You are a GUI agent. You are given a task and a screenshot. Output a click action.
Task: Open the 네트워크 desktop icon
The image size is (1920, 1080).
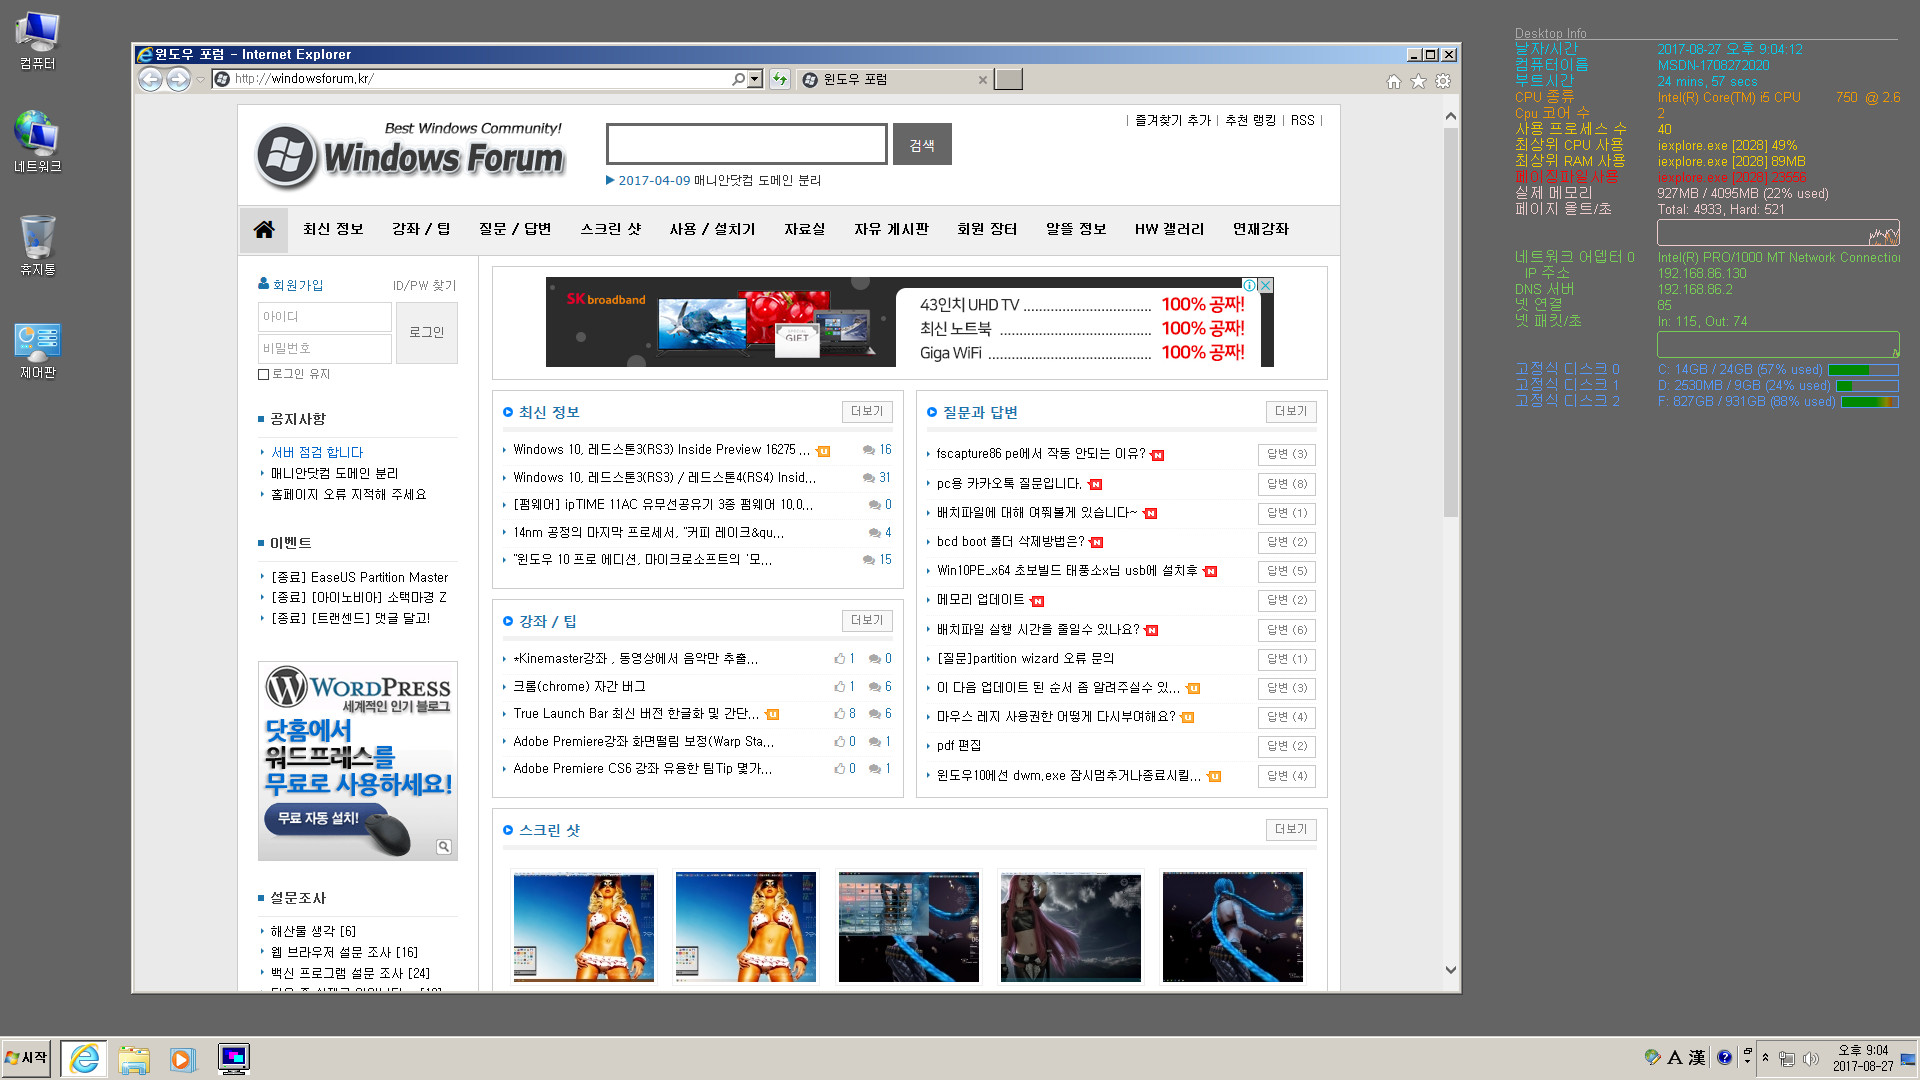click(x=38, y=142)
